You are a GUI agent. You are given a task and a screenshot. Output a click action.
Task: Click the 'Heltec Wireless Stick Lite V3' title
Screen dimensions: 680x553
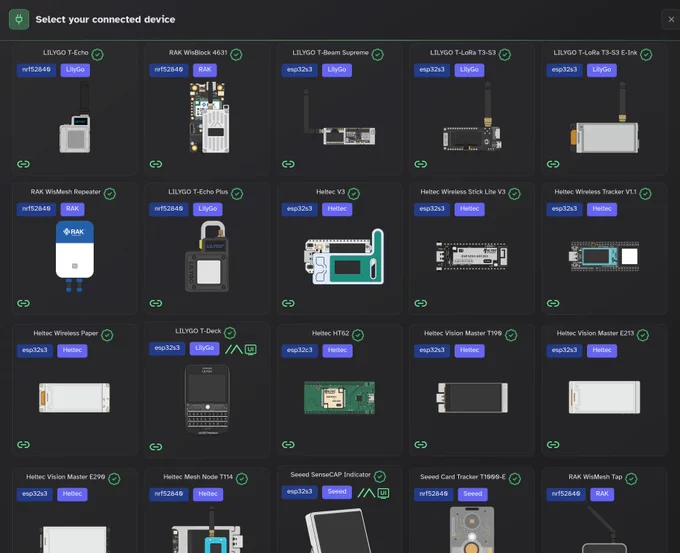[x=463, y=192]
